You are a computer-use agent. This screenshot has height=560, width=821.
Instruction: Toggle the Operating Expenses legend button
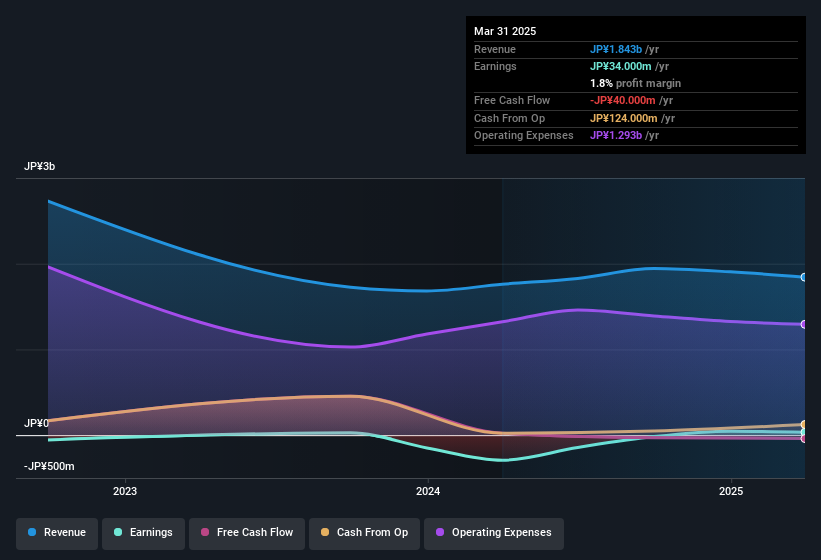[x=494, y=533]
